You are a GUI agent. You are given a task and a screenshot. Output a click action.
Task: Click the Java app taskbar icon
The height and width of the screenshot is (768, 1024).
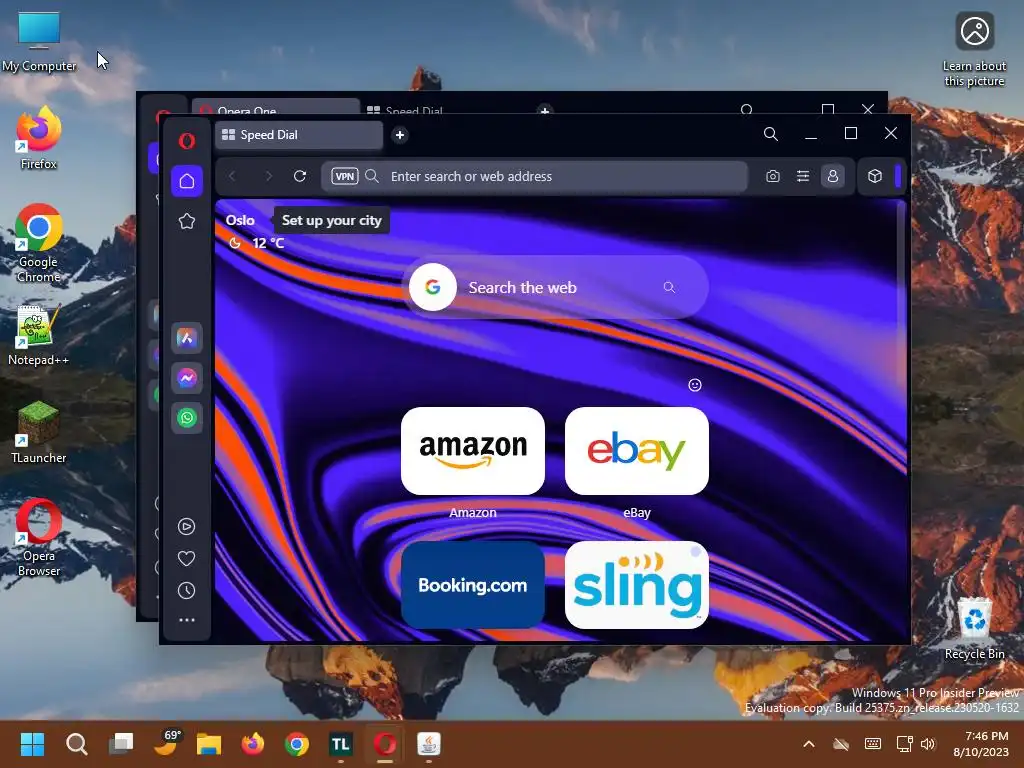(428, 744)
